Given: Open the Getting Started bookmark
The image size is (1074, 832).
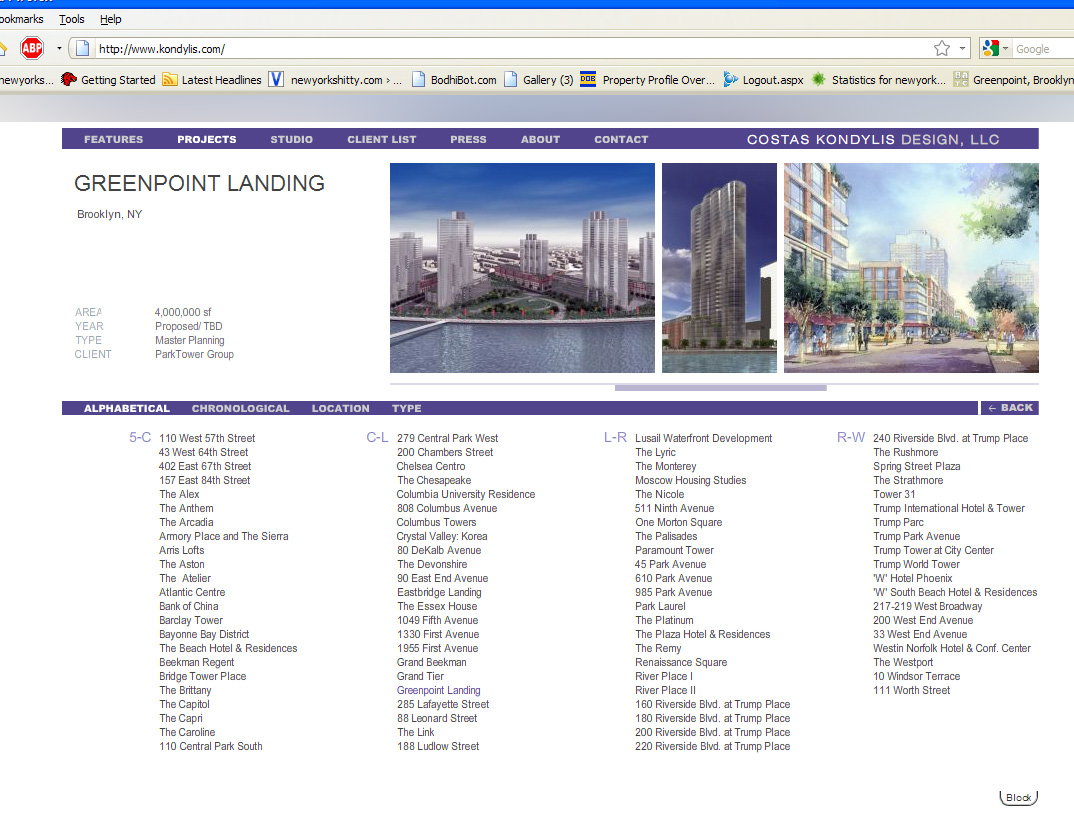Looking at the screenshot, I should point(108,80).
